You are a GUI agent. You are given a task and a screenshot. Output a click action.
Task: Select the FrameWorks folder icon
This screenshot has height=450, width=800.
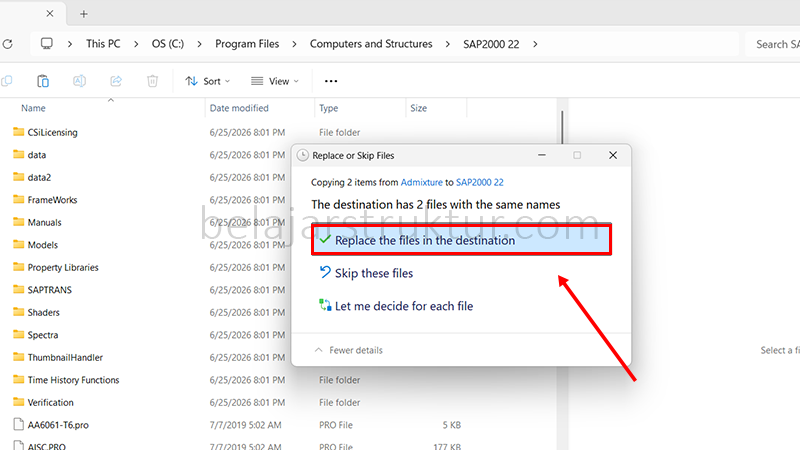point(19,199)
